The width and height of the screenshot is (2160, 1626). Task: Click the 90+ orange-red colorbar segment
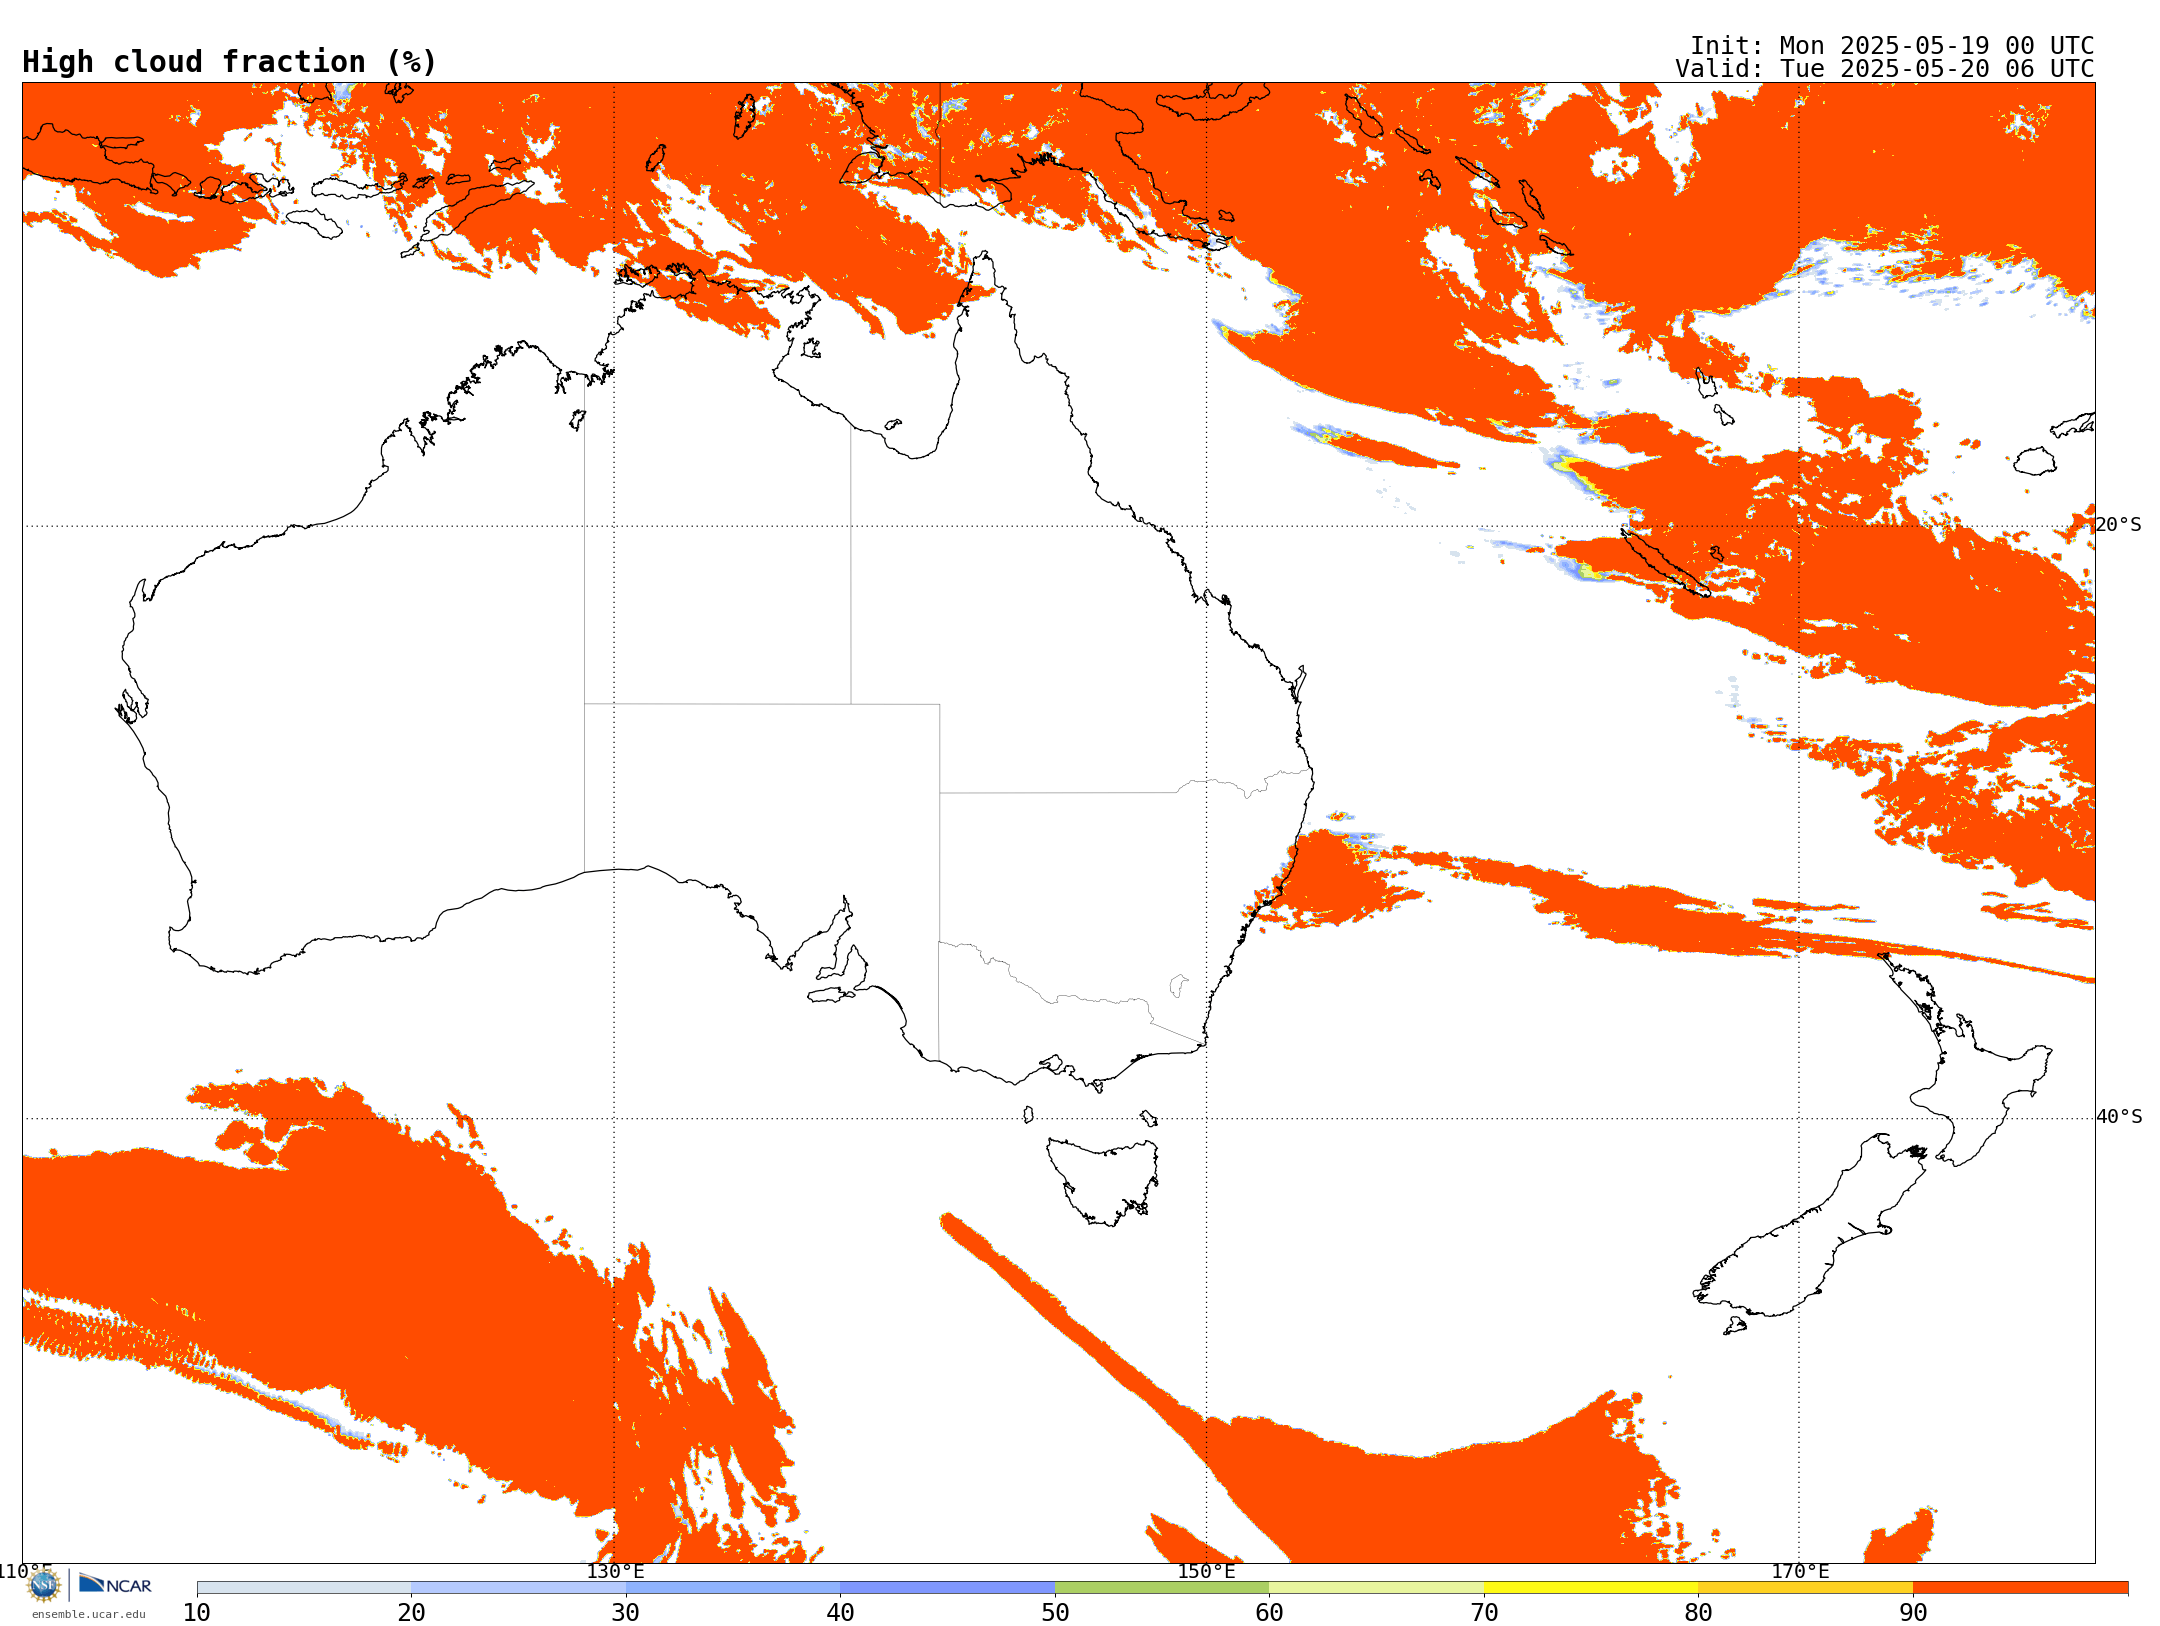(x=2020, y=1588)
